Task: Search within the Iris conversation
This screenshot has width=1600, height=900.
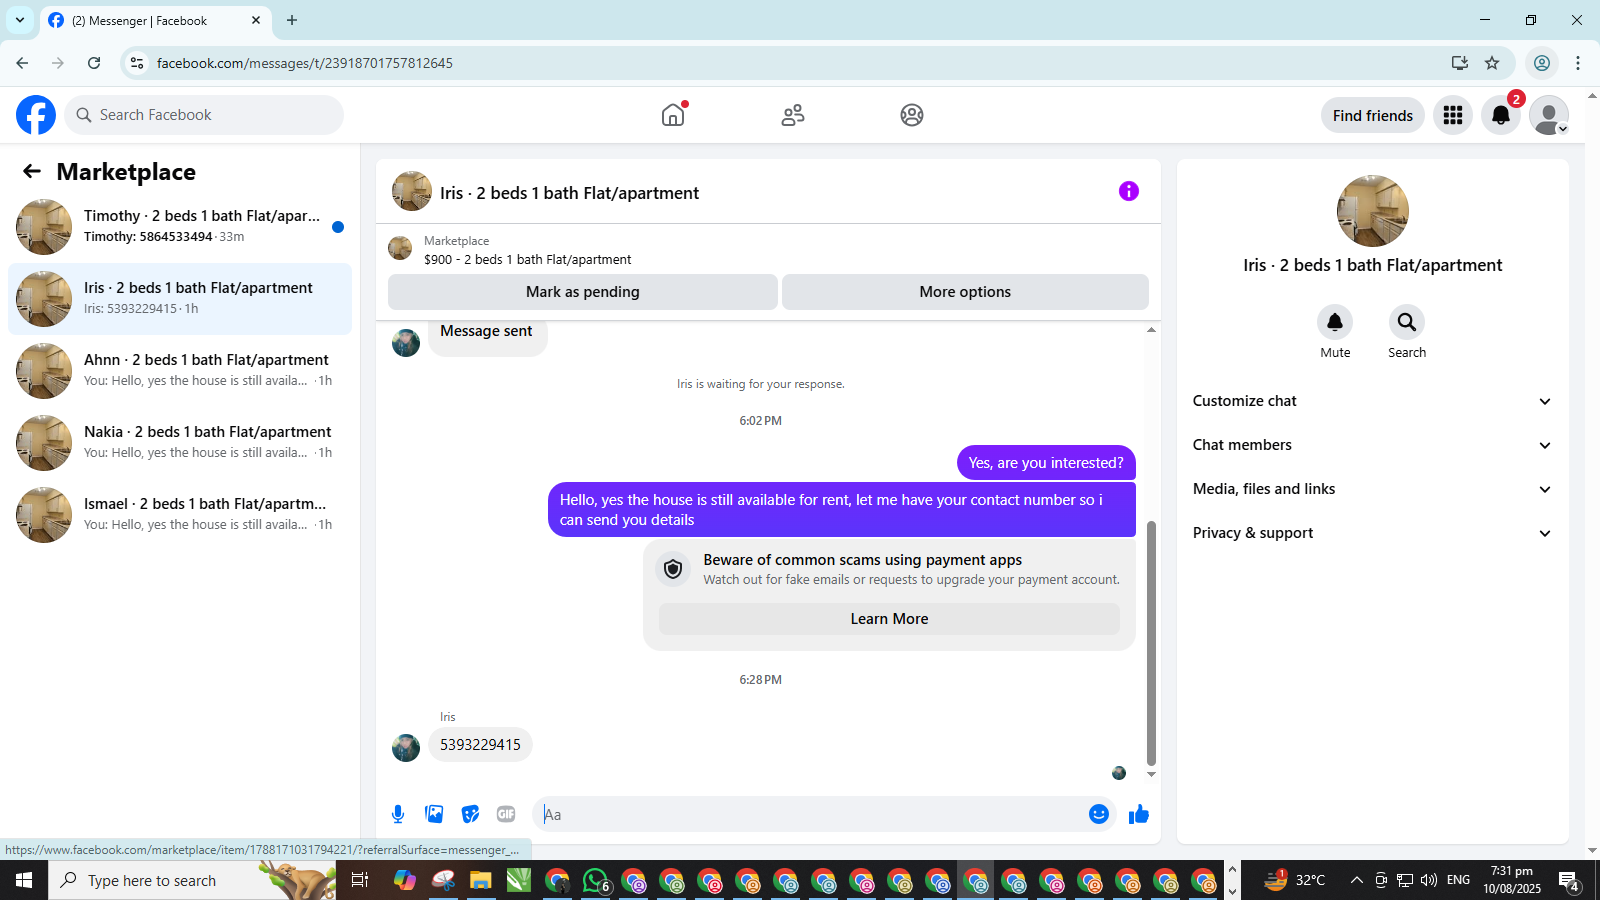Action: [1407, 322]
